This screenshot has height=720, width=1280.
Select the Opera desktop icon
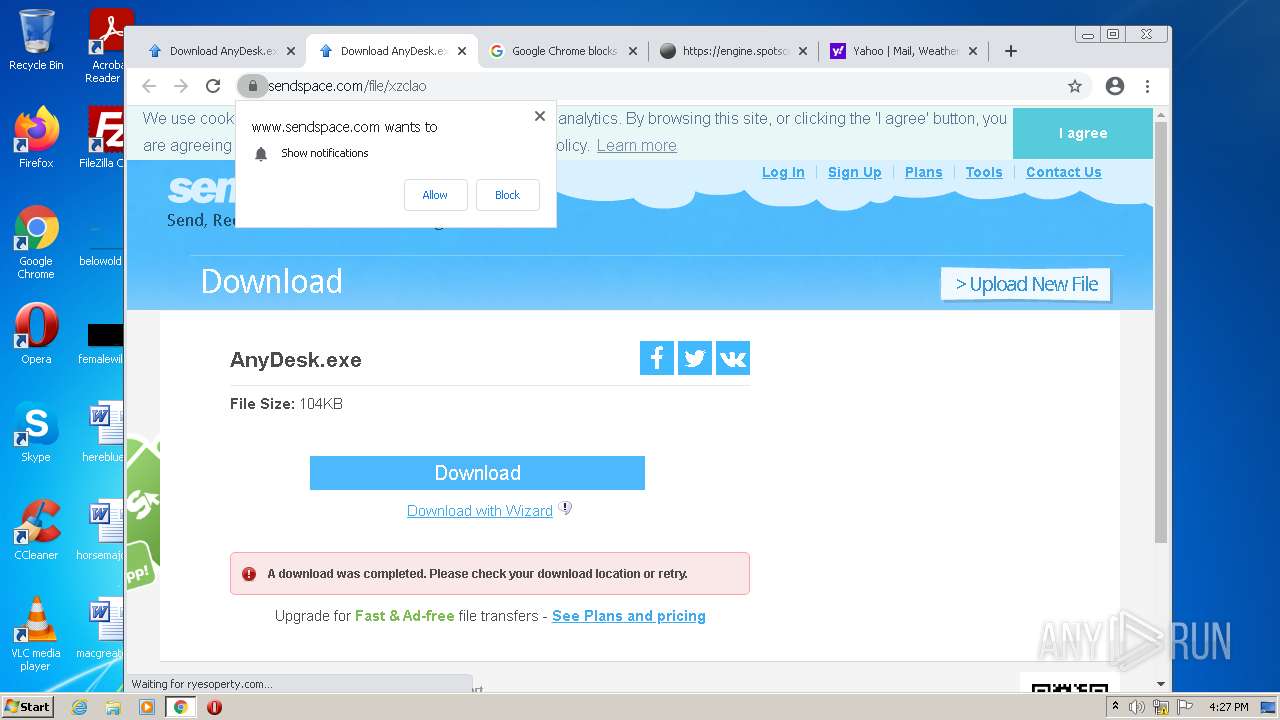36,334
